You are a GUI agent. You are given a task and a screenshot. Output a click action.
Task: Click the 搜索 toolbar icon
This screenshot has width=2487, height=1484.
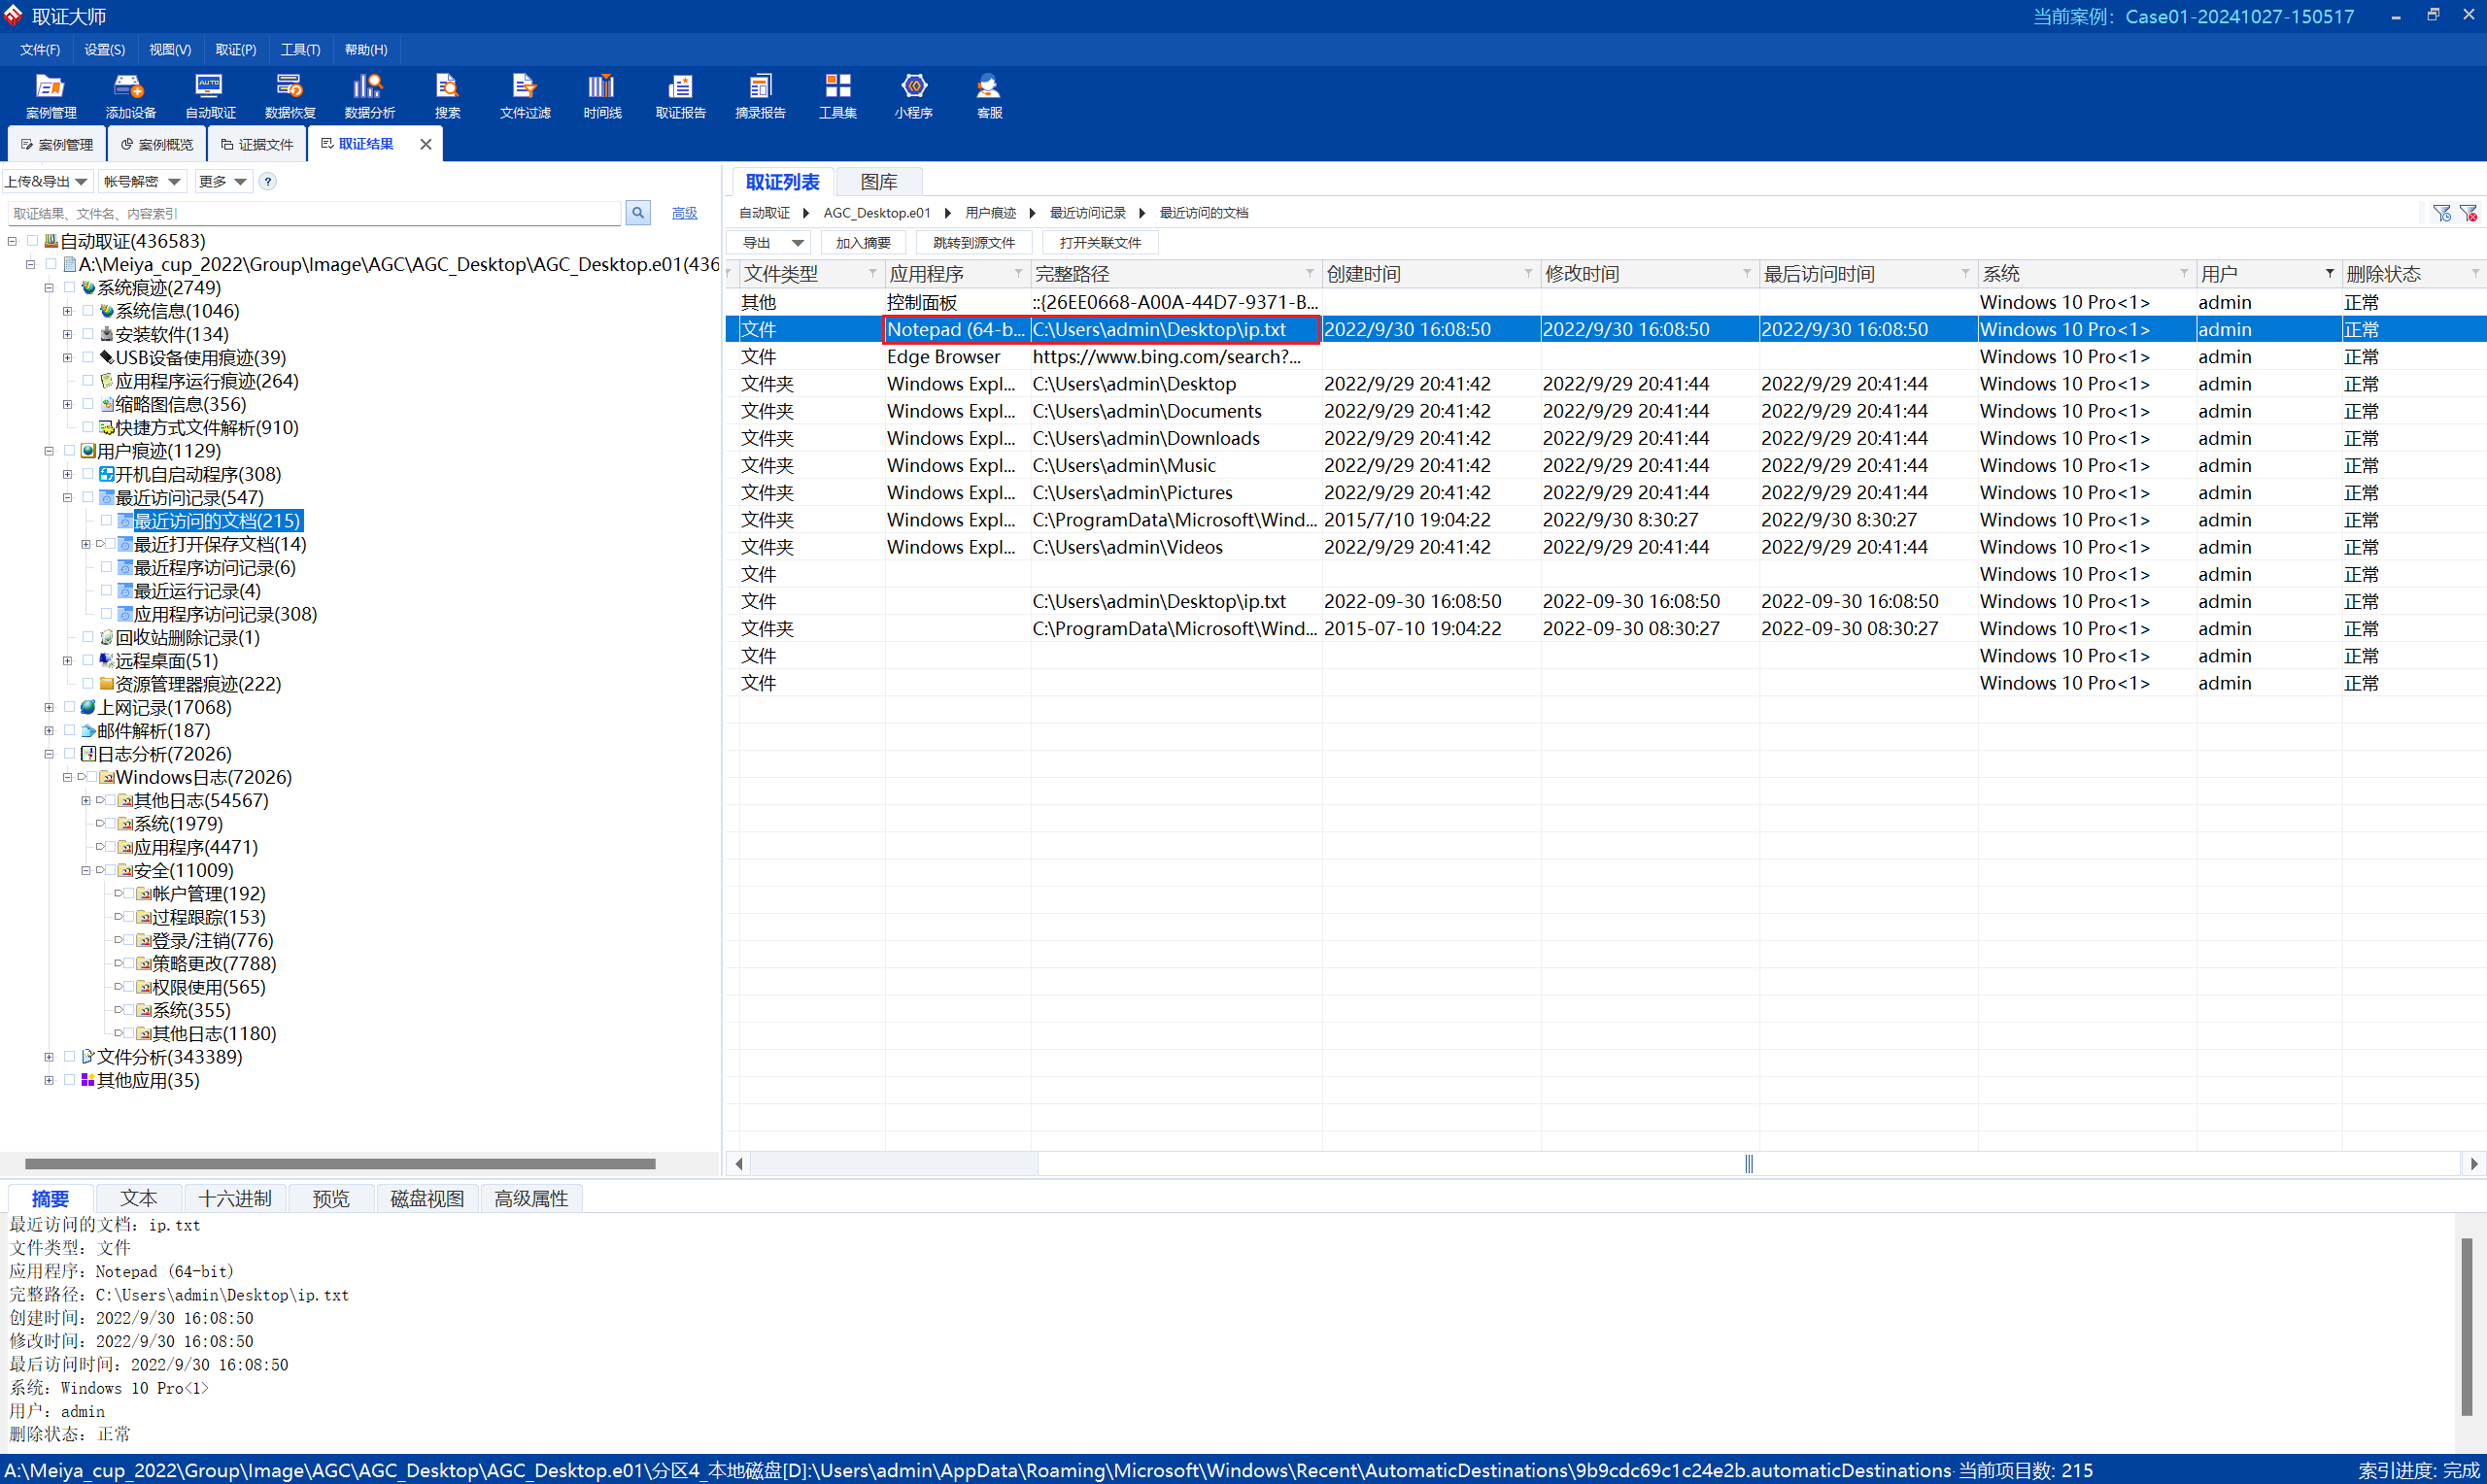(x=447, y=96)
